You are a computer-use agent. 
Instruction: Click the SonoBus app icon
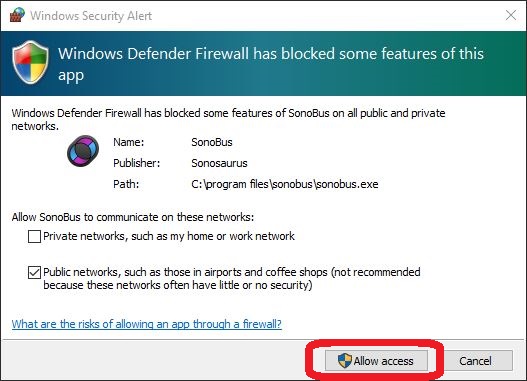point(83,151)
